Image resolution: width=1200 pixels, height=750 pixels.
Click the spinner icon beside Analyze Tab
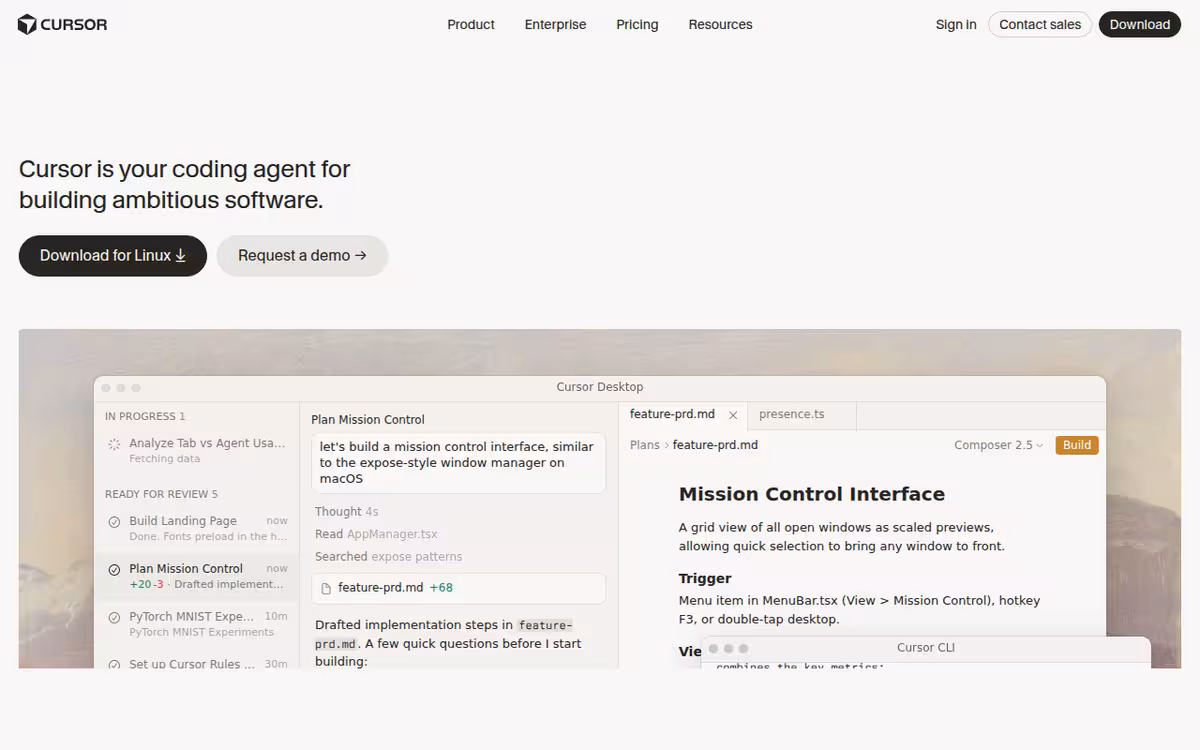[114, 443]
